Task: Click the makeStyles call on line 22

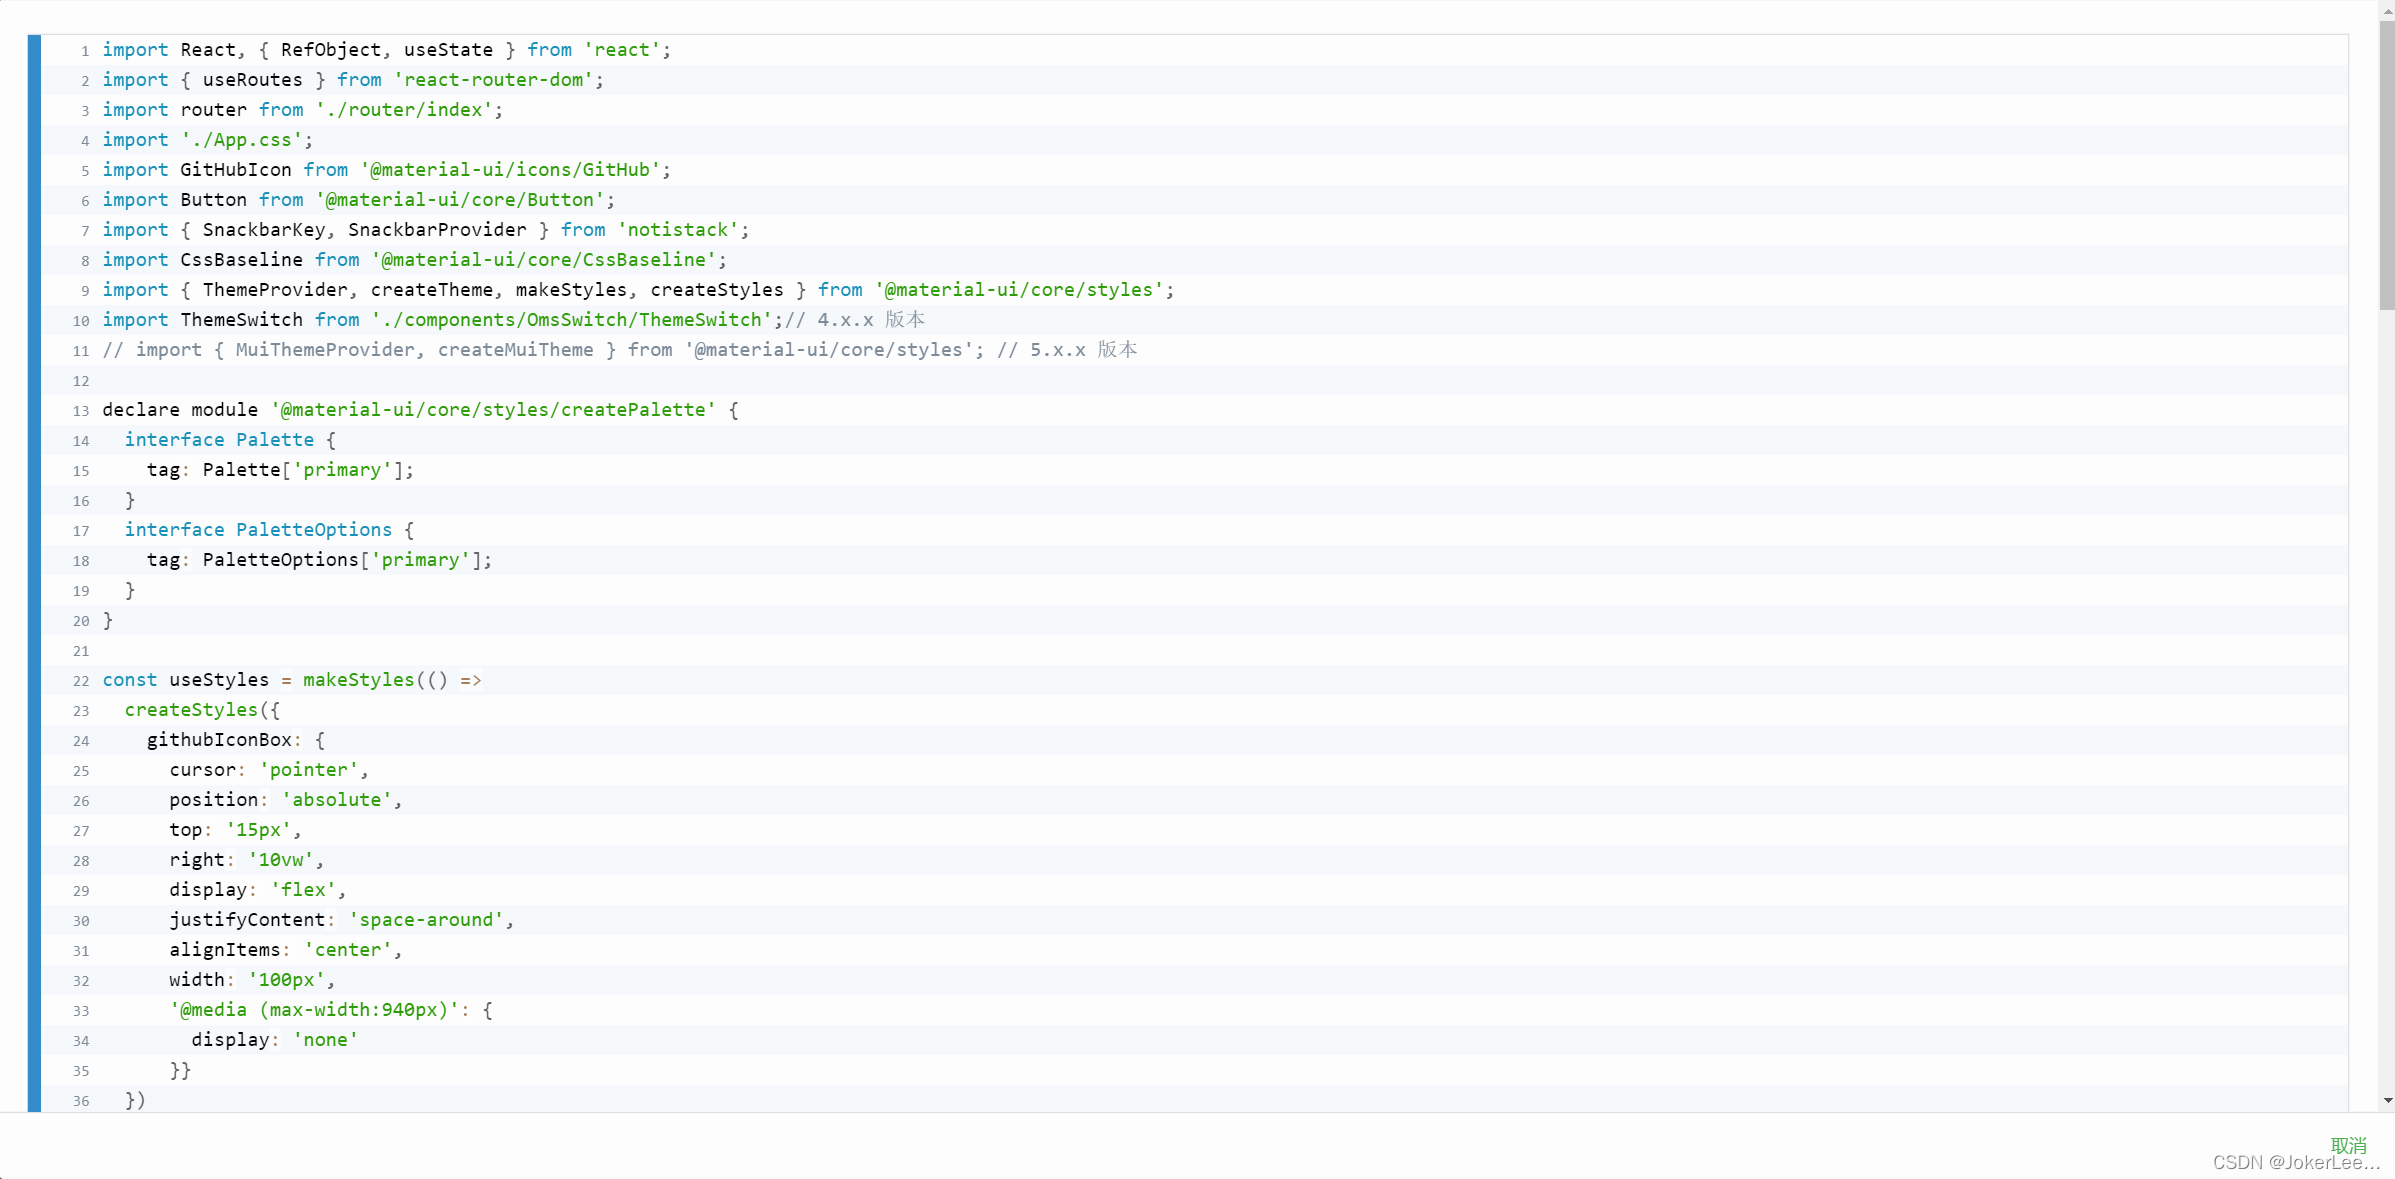Action: pyautogui.click(x=358, y=680)
